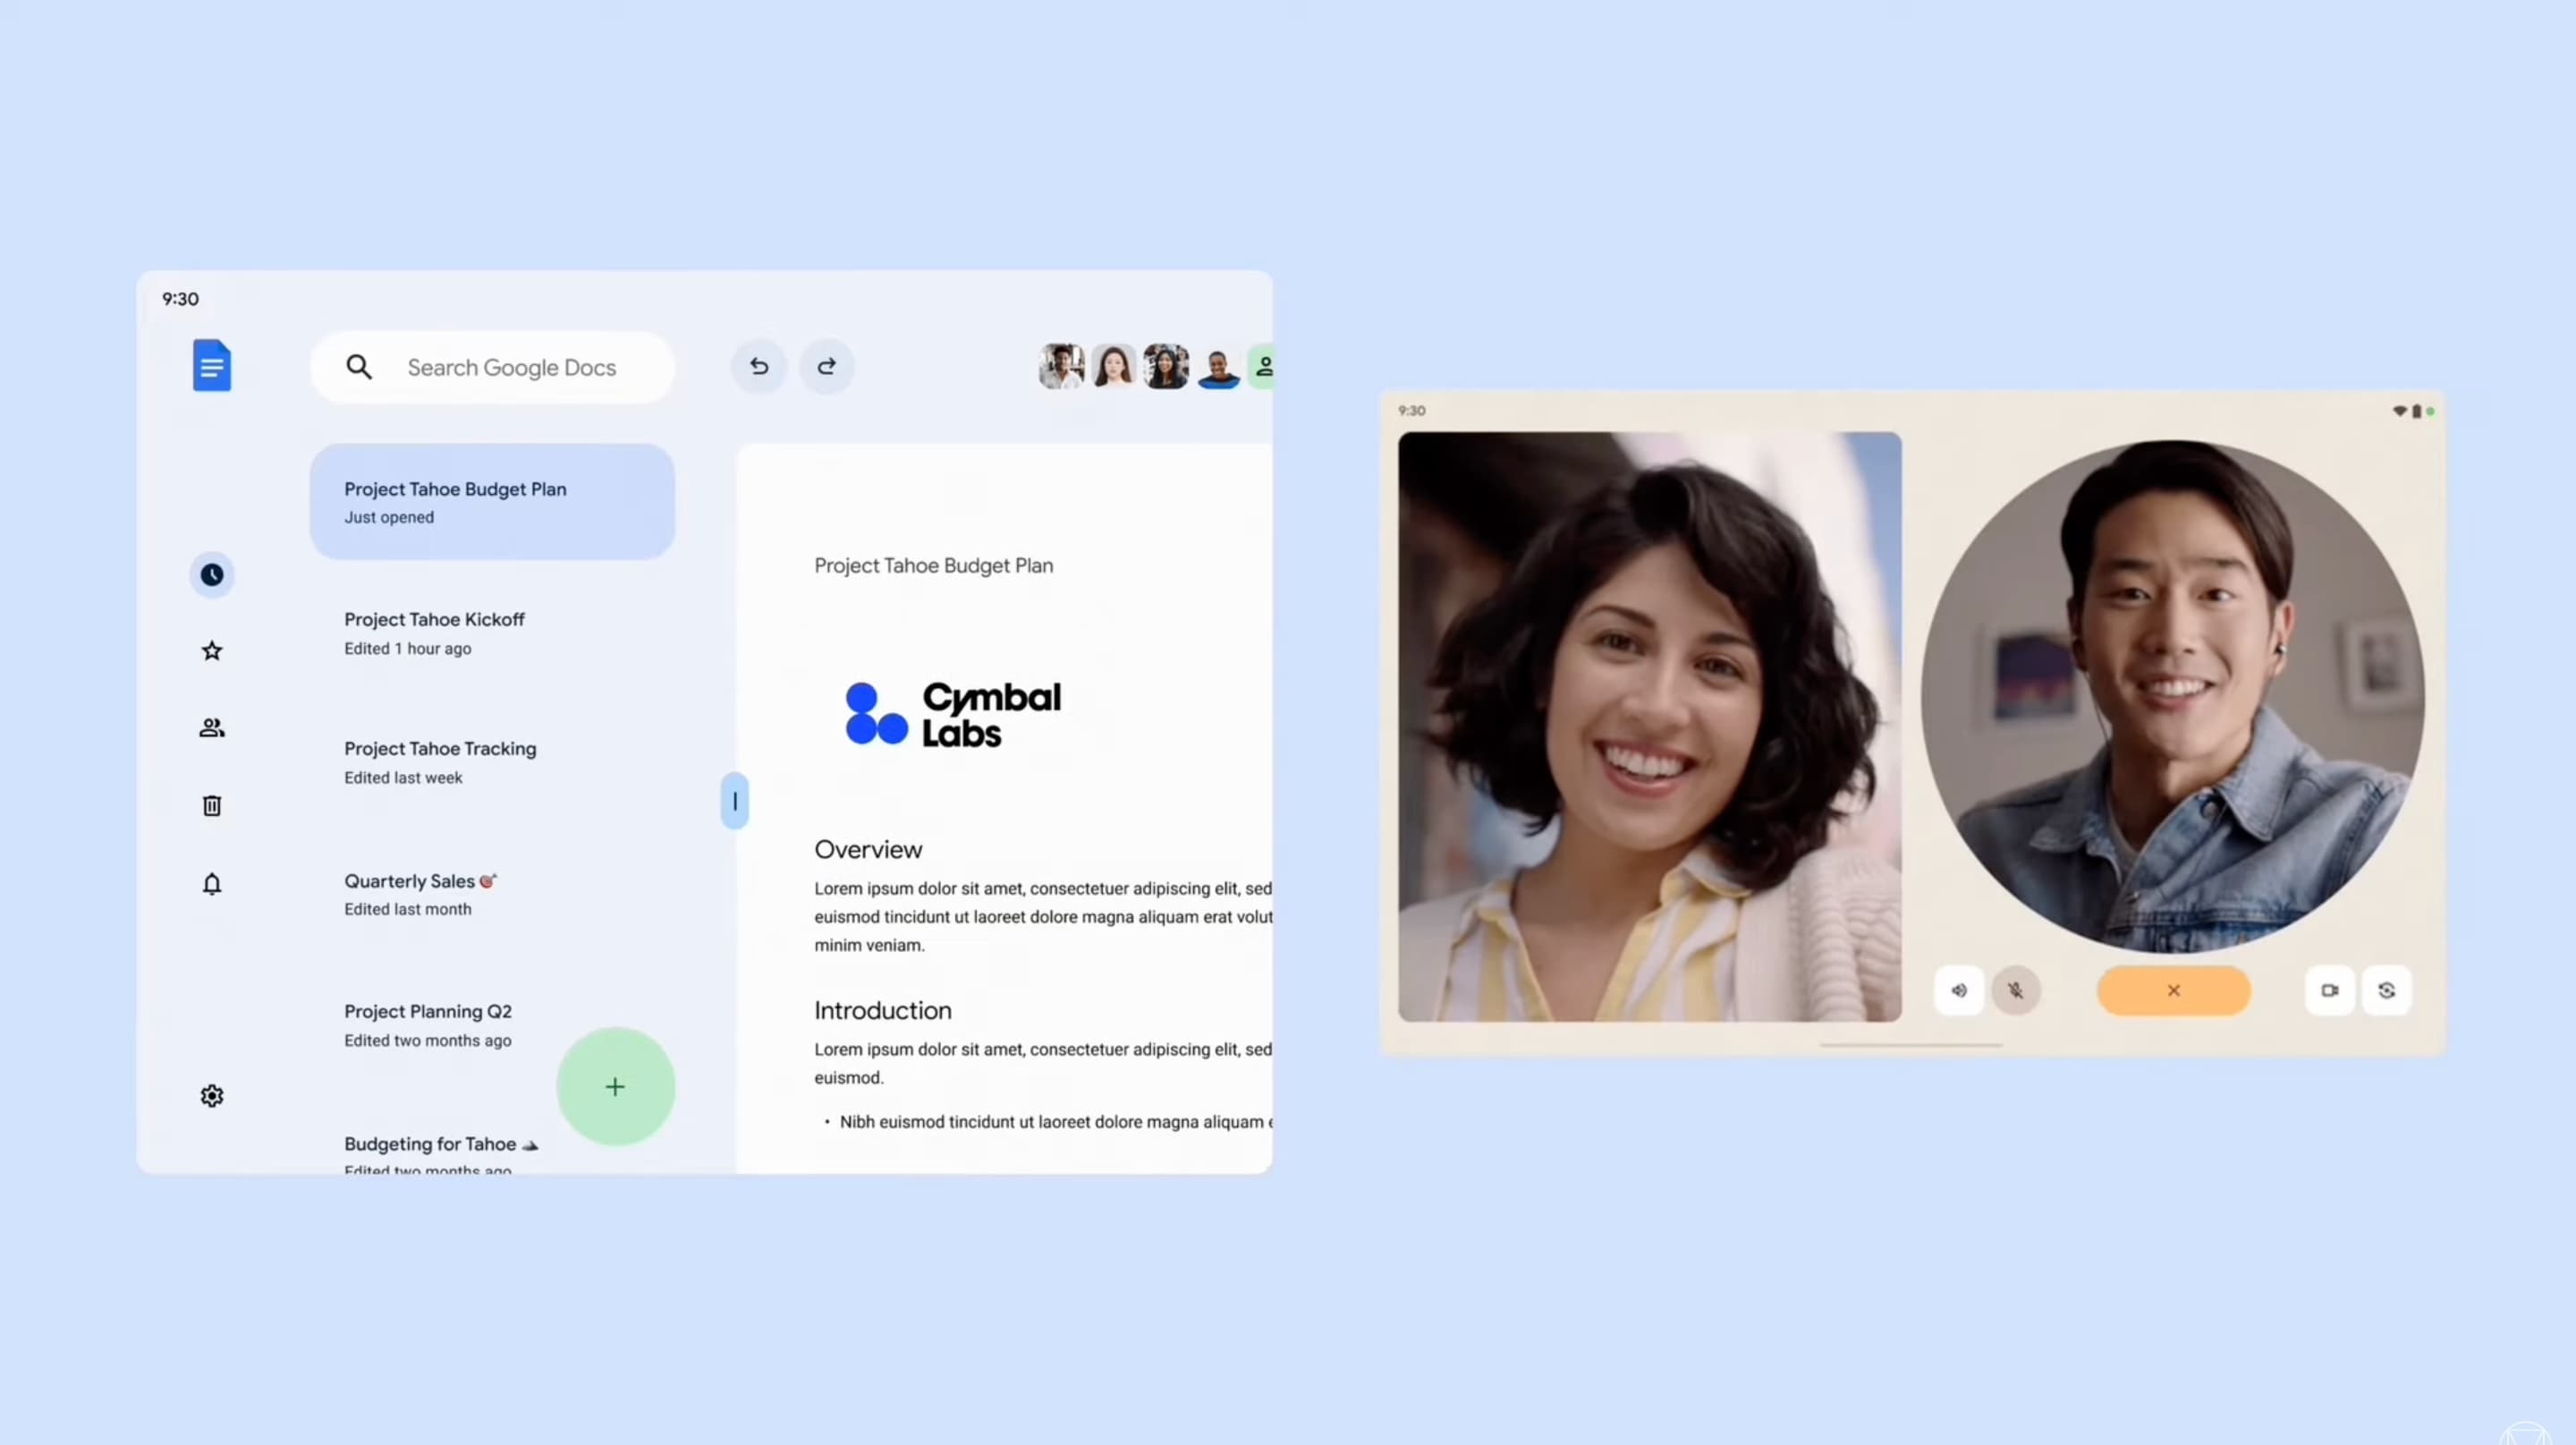Click the search magnifier icon
The width and height of the screenshot is (2576, 1445).
click(359, 366)
